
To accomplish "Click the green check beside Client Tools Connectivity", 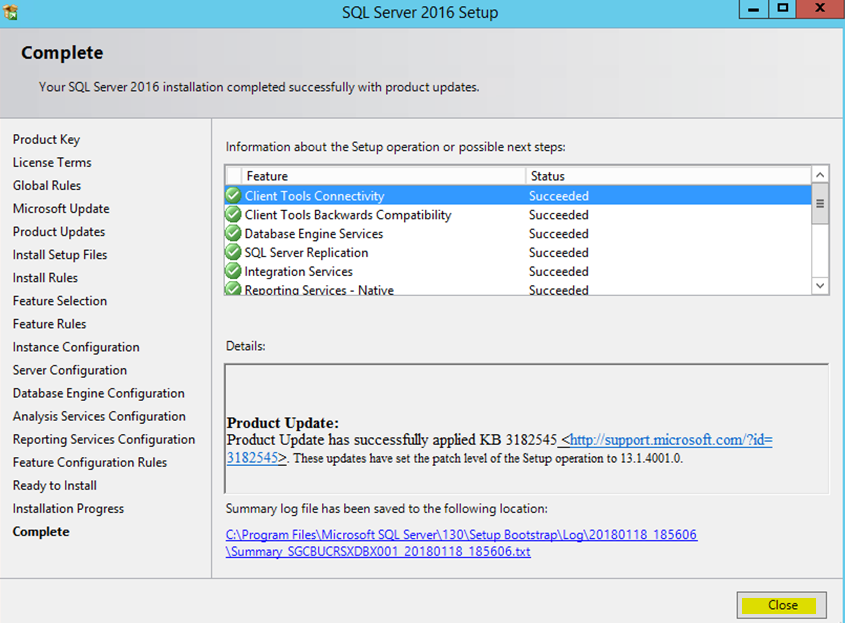I will click(232, 195).
